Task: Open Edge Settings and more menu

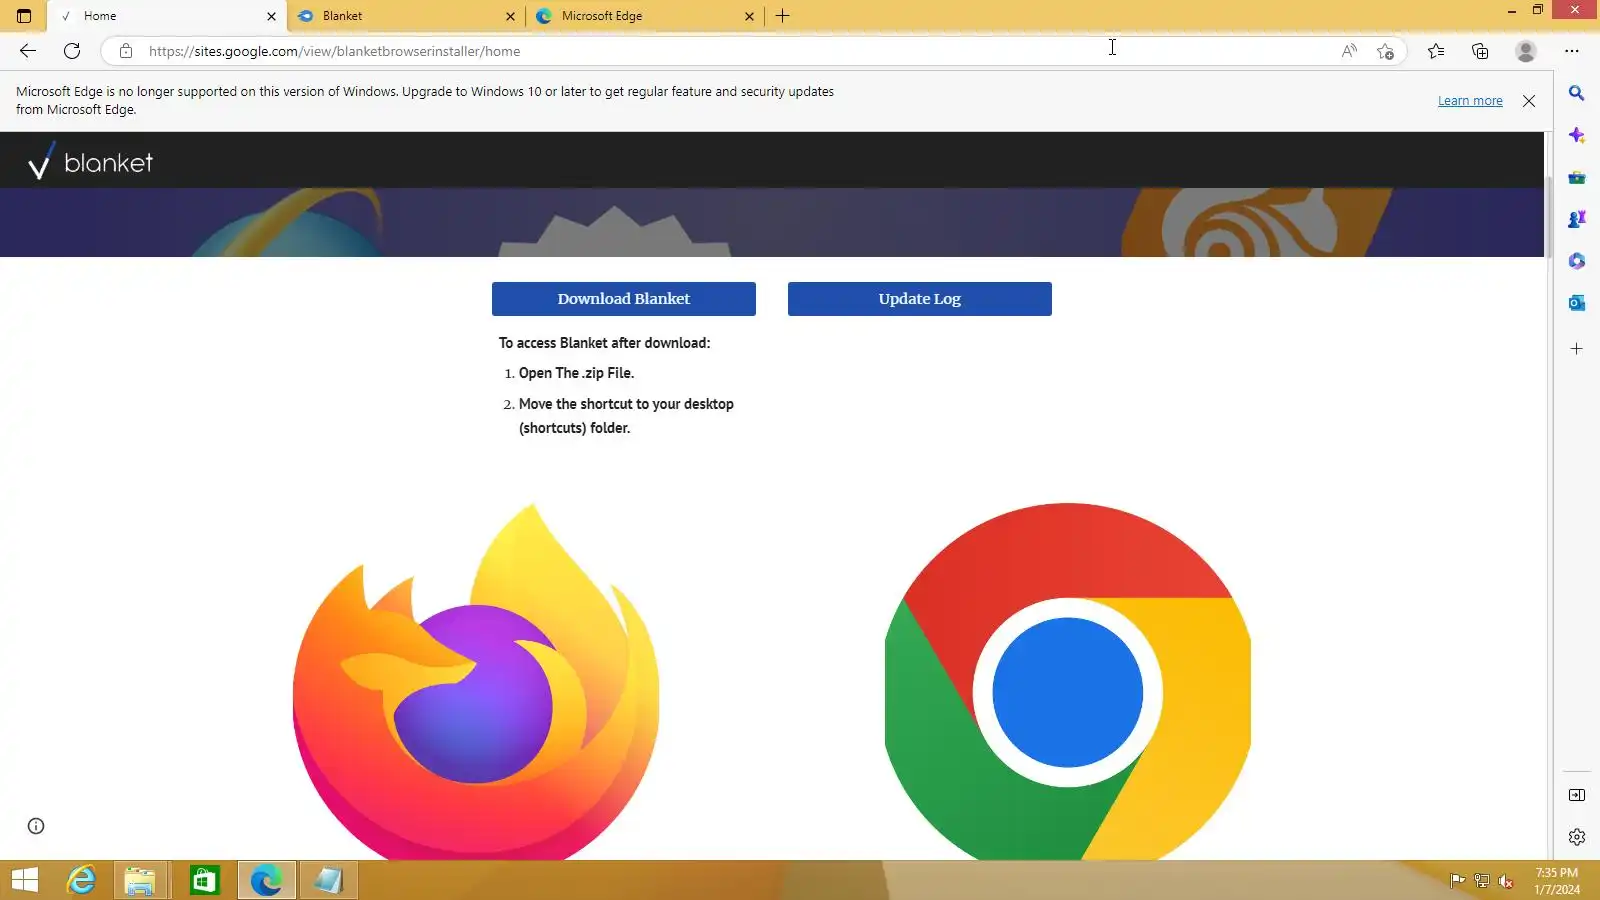Action: tap(1572, 51)
